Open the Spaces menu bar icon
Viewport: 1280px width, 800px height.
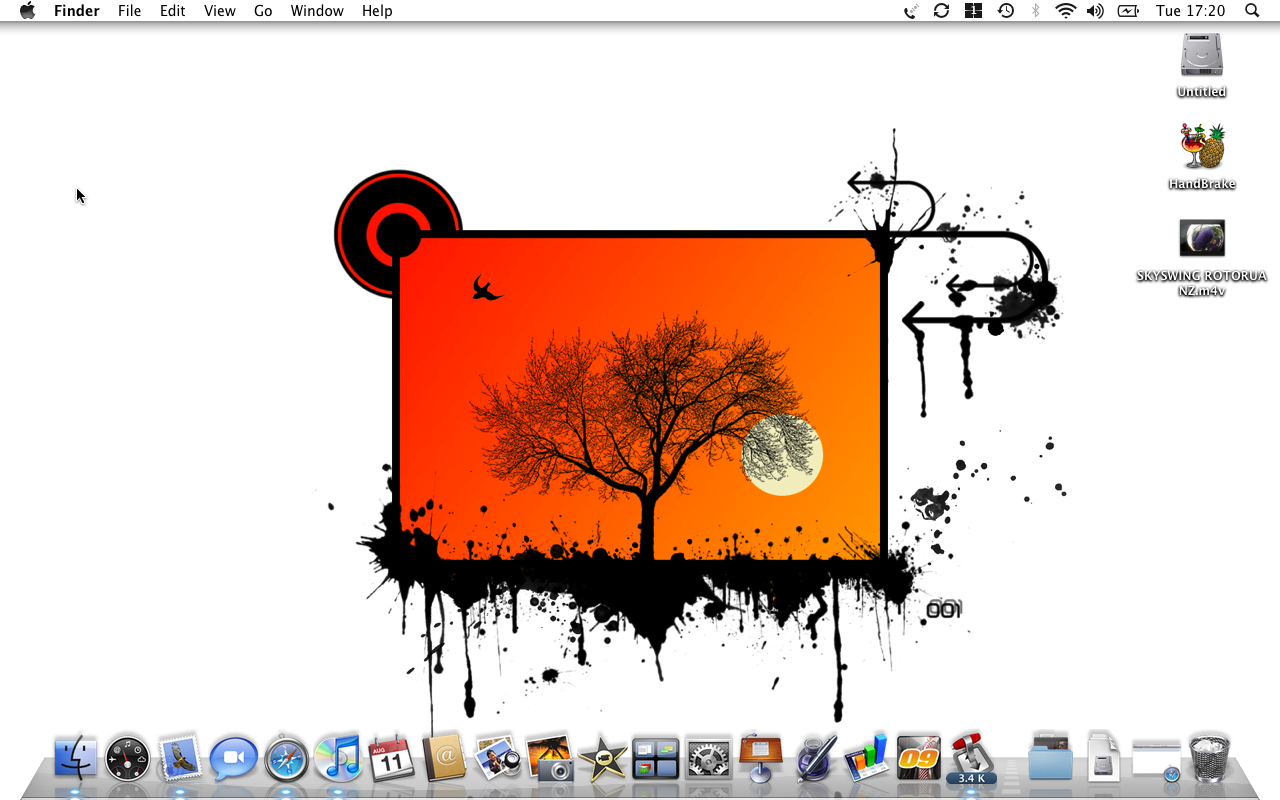[973, 11]
